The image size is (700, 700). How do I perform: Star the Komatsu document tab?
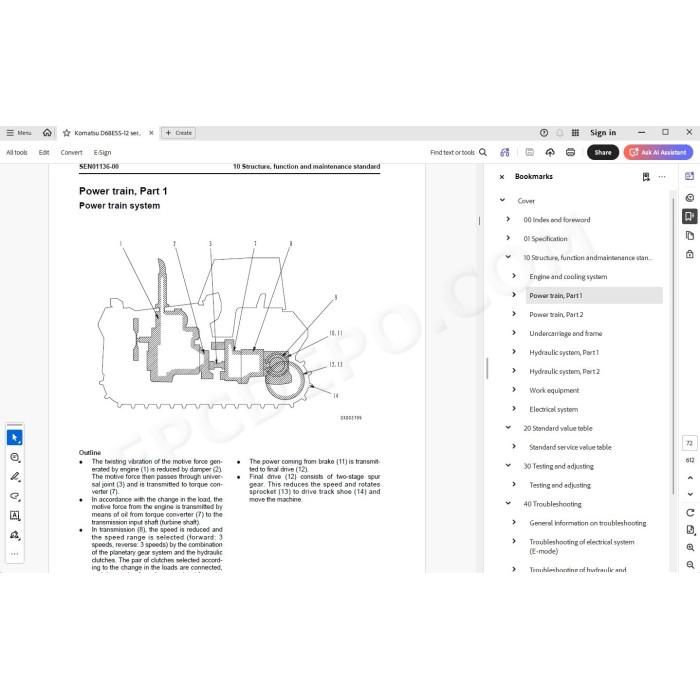(x=67, y=133)
